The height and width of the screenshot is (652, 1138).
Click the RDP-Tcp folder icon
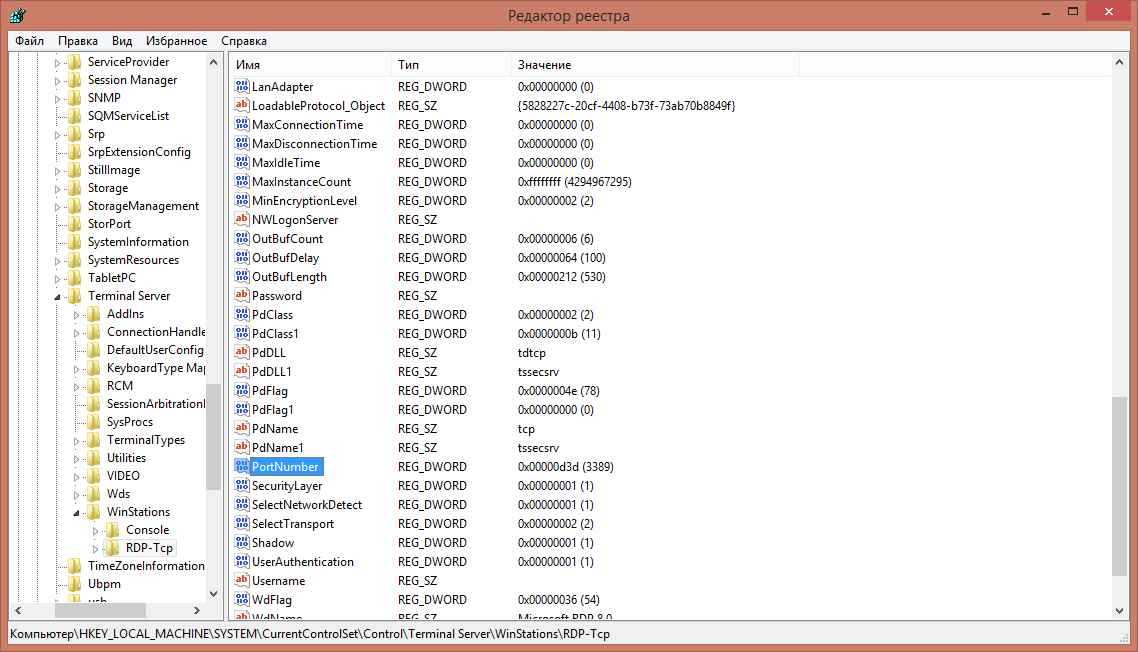pos(113,548)
